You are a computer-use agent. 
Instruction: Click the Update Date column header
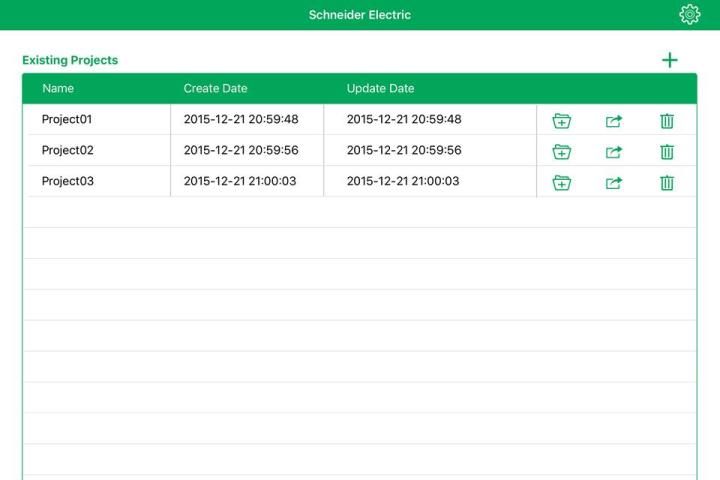pyautogui.click(x=380, y=89)
